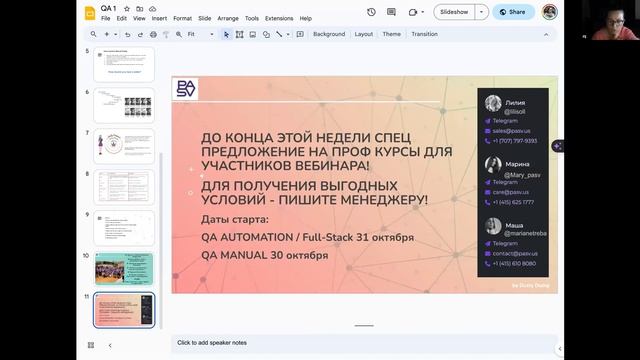Show the side panel chevron

click(560, 349)
